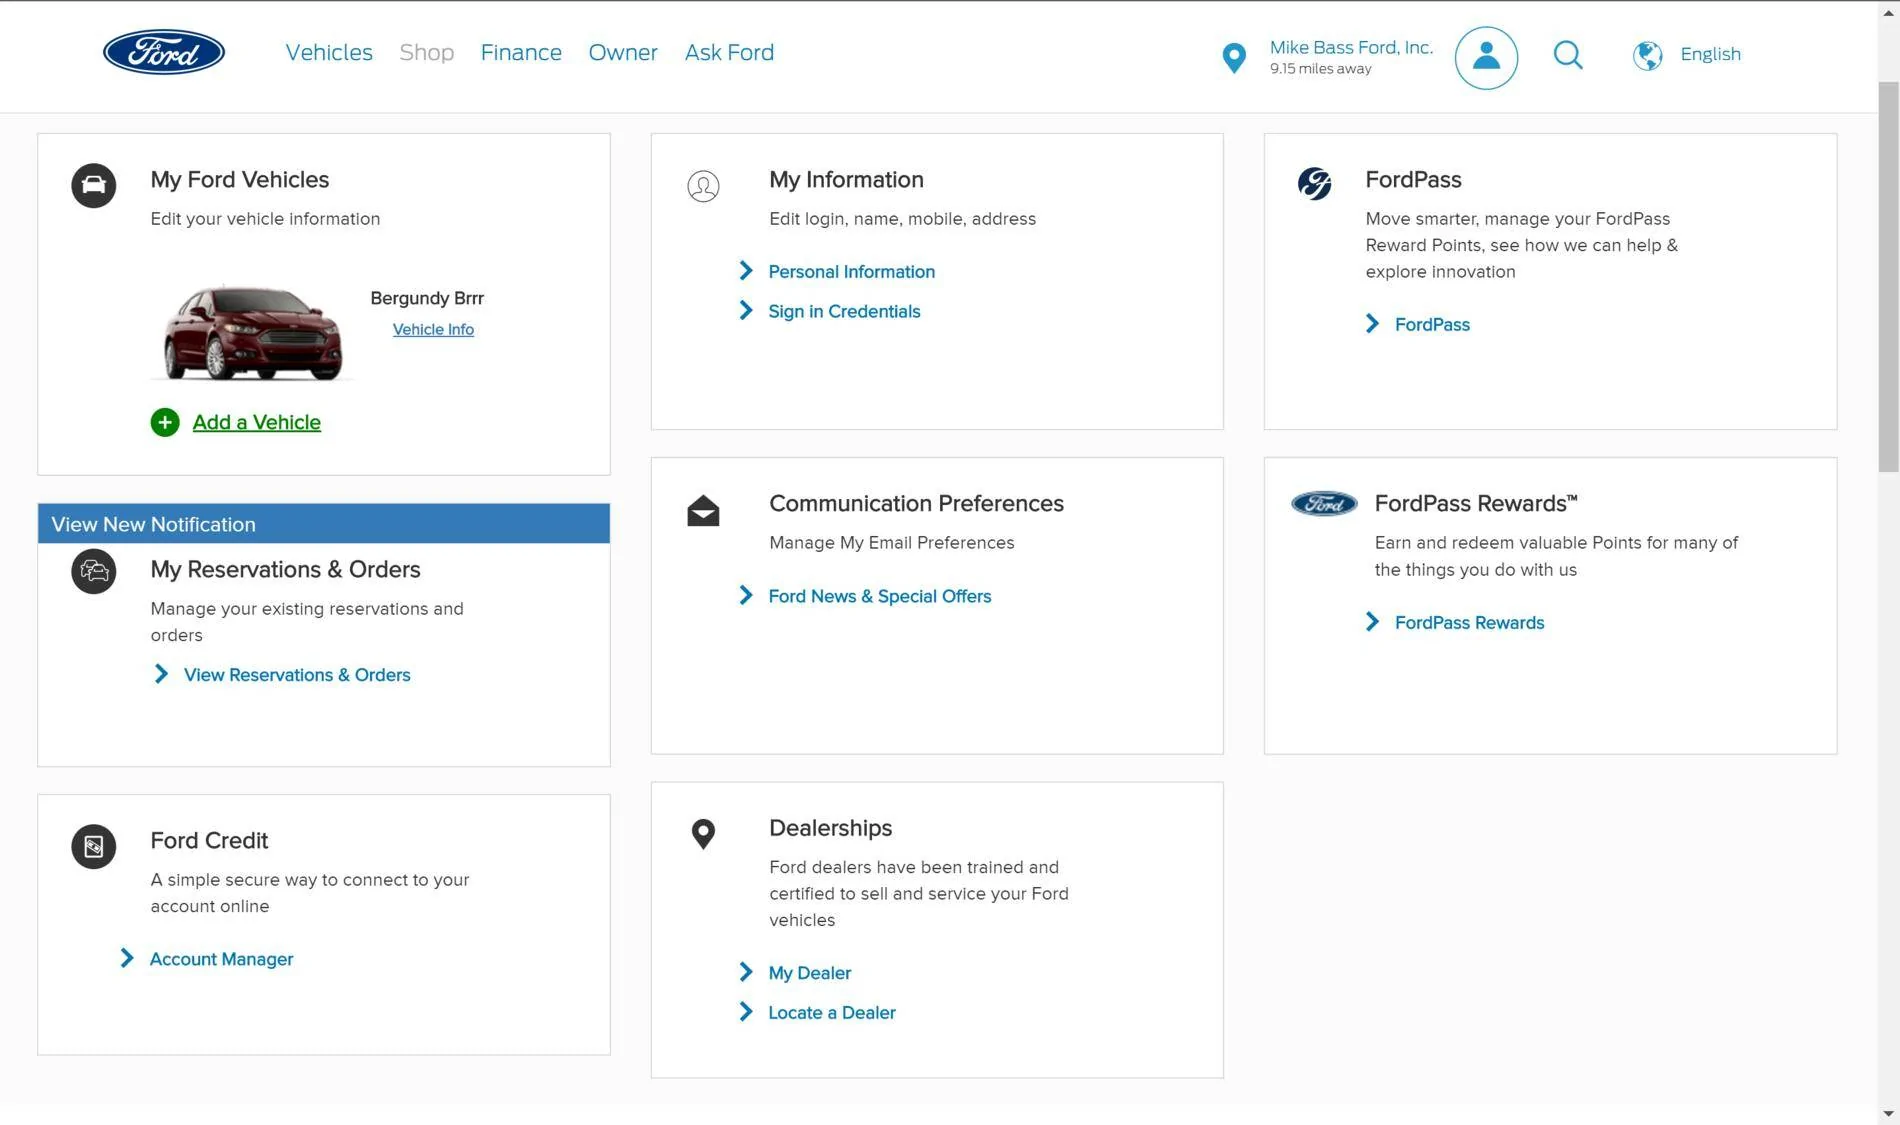Viewport: 1900px width, 1125px height.
Task: Click the View New Notification banner
Action: tap(324, 524)
